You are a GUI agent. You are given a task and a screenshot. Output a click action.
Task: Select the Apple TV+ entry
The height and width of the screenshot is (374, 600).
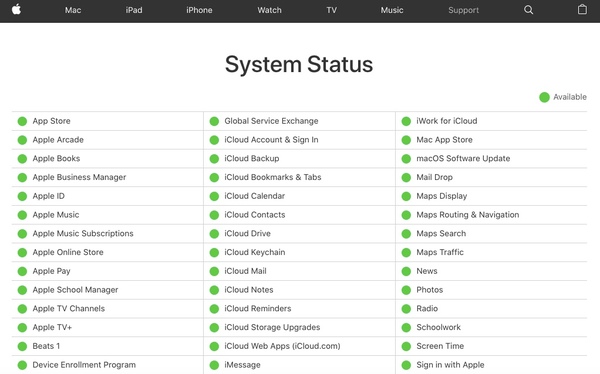tap(52, 327)
